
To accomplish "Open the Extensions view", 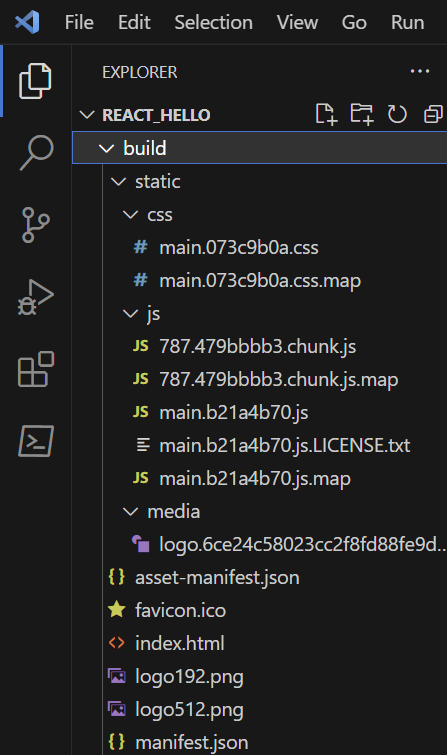I will (36, 369).
